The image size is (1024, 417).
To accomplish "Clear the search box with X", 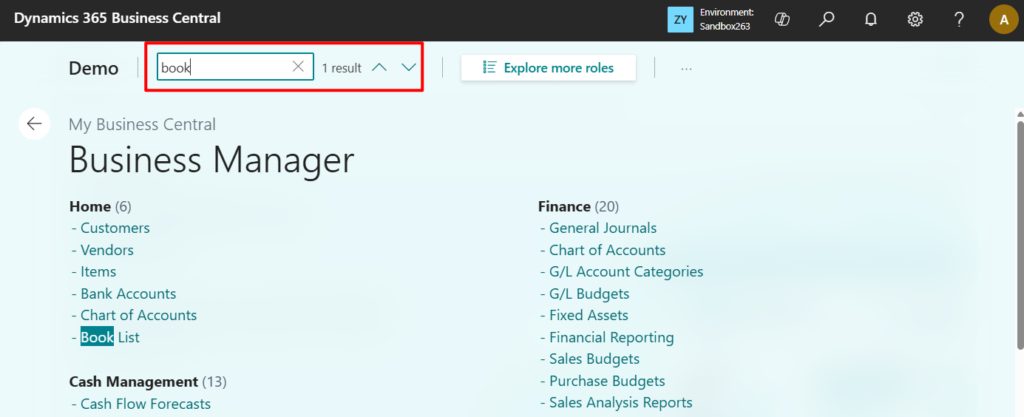I will click(x=298, y=67).
